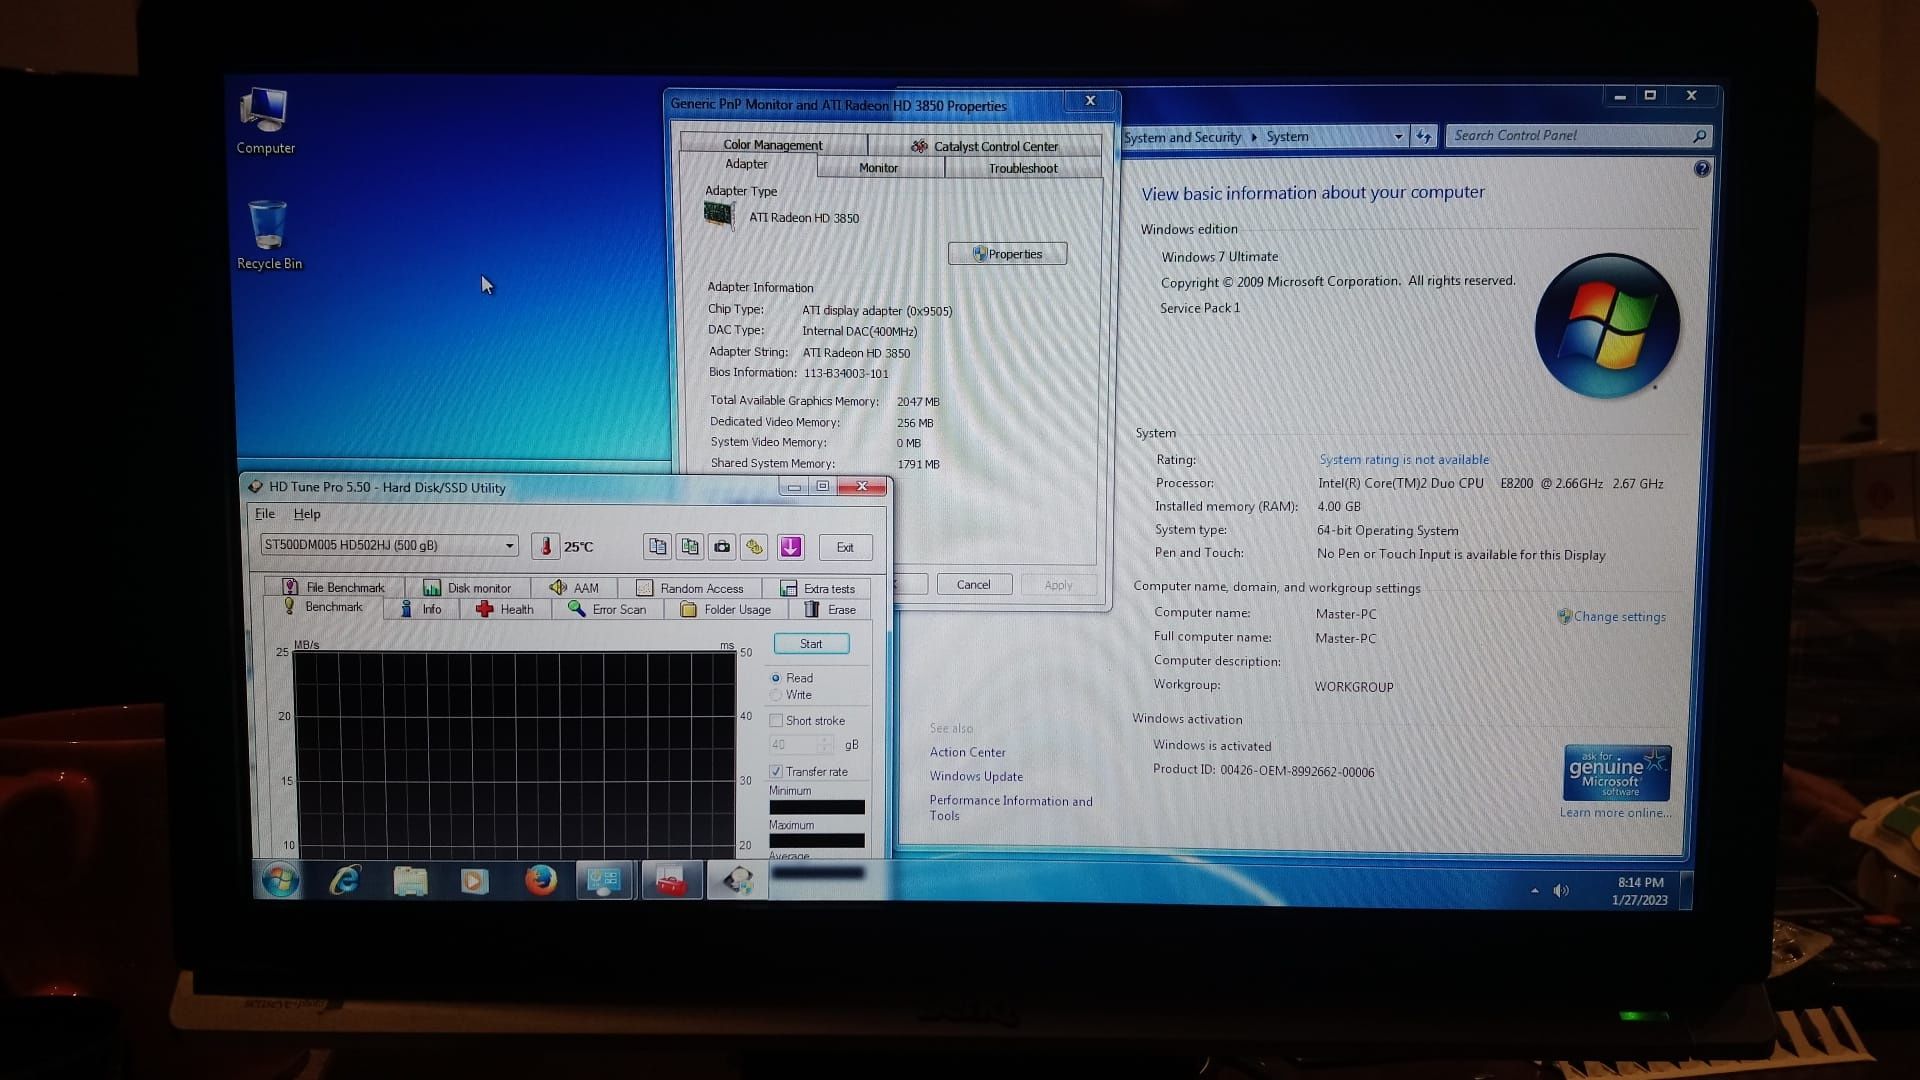Click the Exit button icon in HD Tune toolbar
Screen dimensions: 1920x1080
pos(845,546)
